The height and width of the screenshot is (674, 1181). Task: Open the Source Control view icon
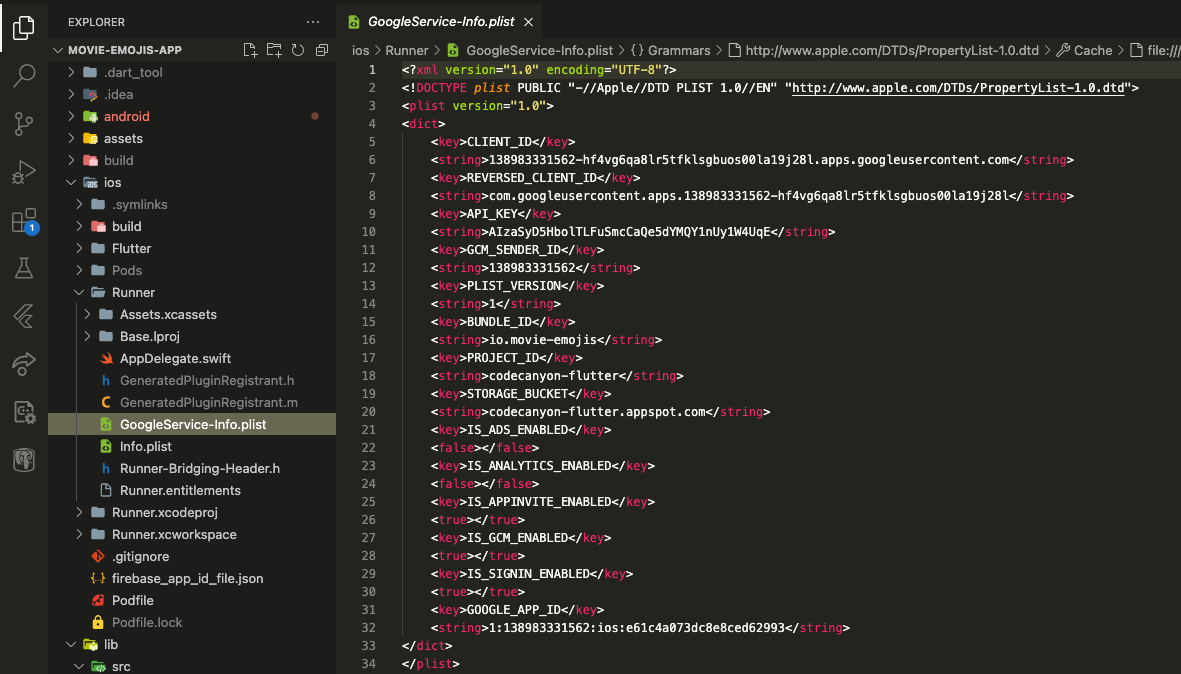point(23,124)
